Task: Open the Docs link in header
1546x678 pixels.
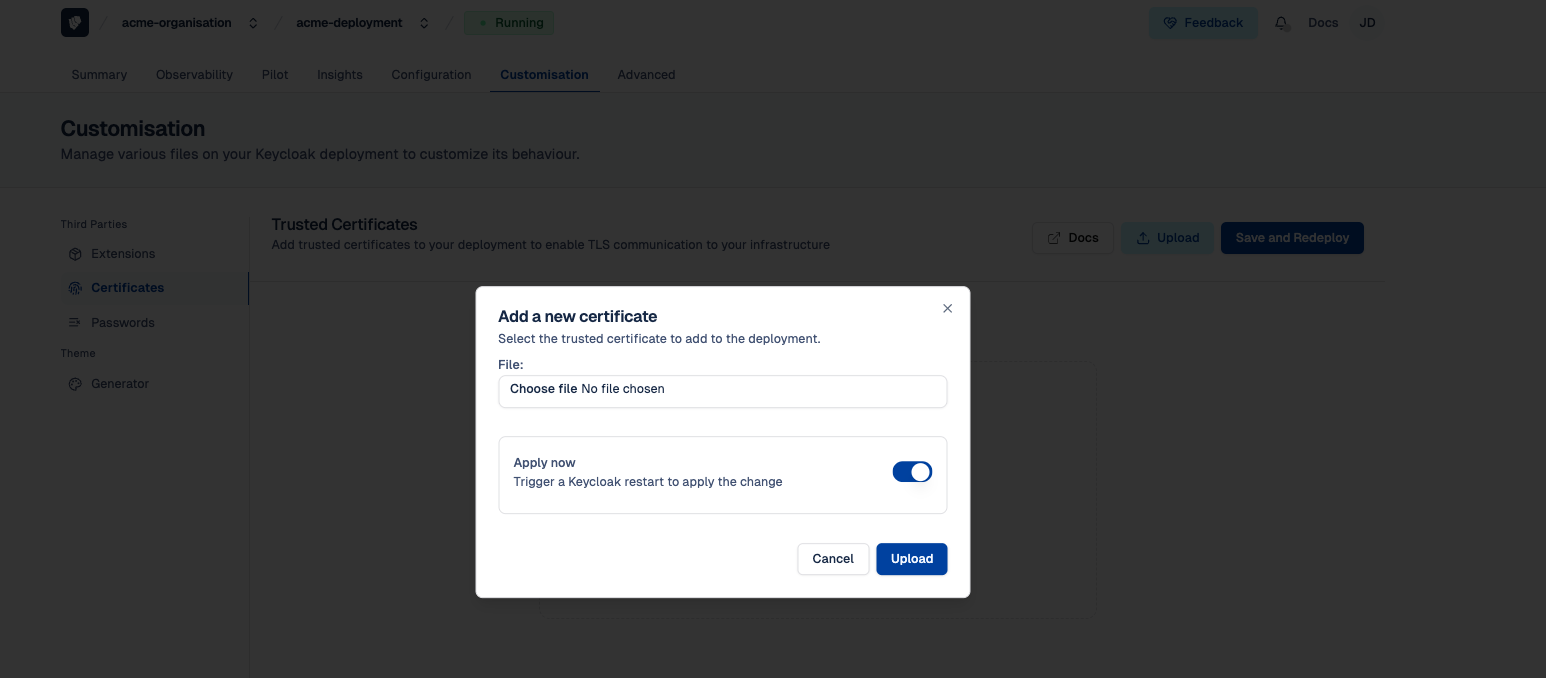Action: click(1323, 23)
